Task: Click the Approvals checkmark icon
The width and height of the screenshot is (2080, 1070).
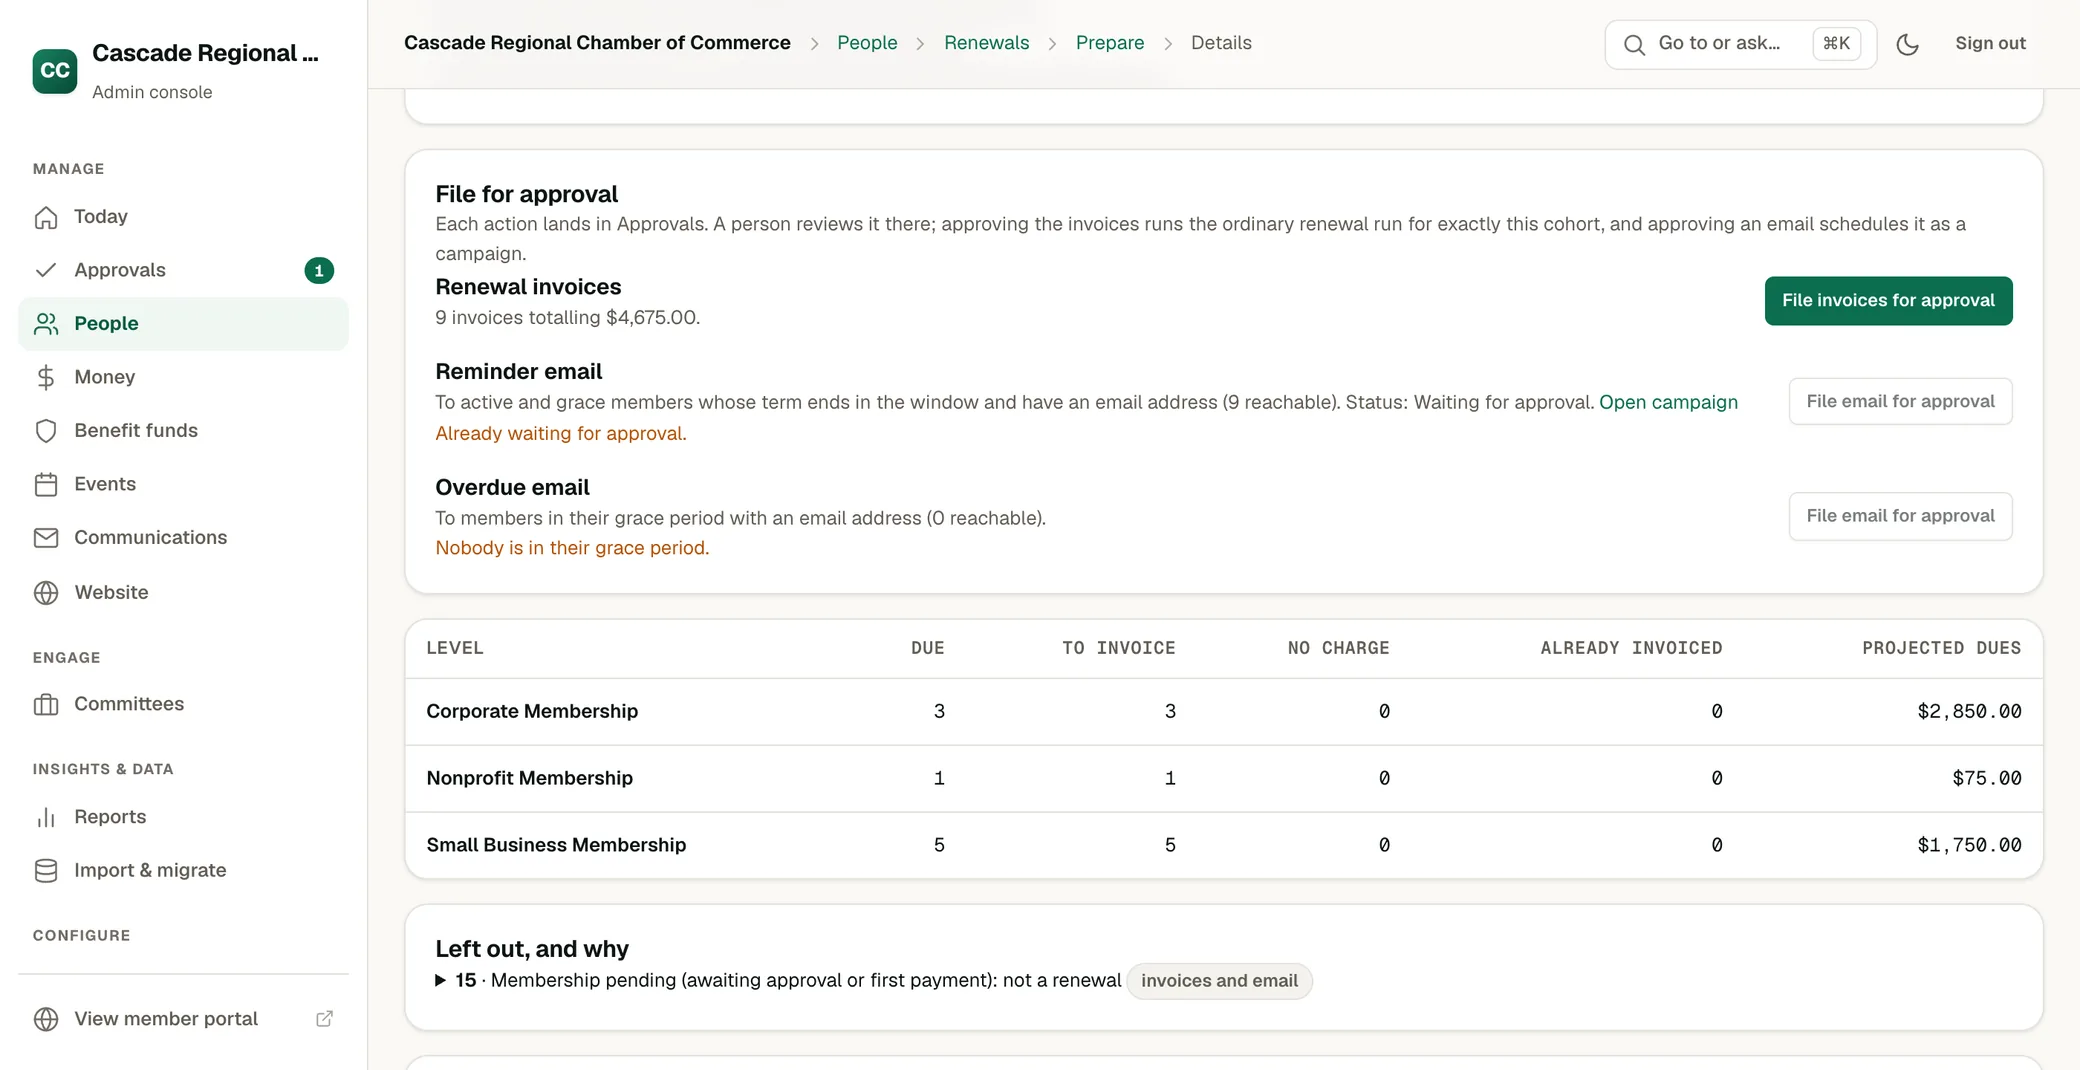Action: (46, 270)
